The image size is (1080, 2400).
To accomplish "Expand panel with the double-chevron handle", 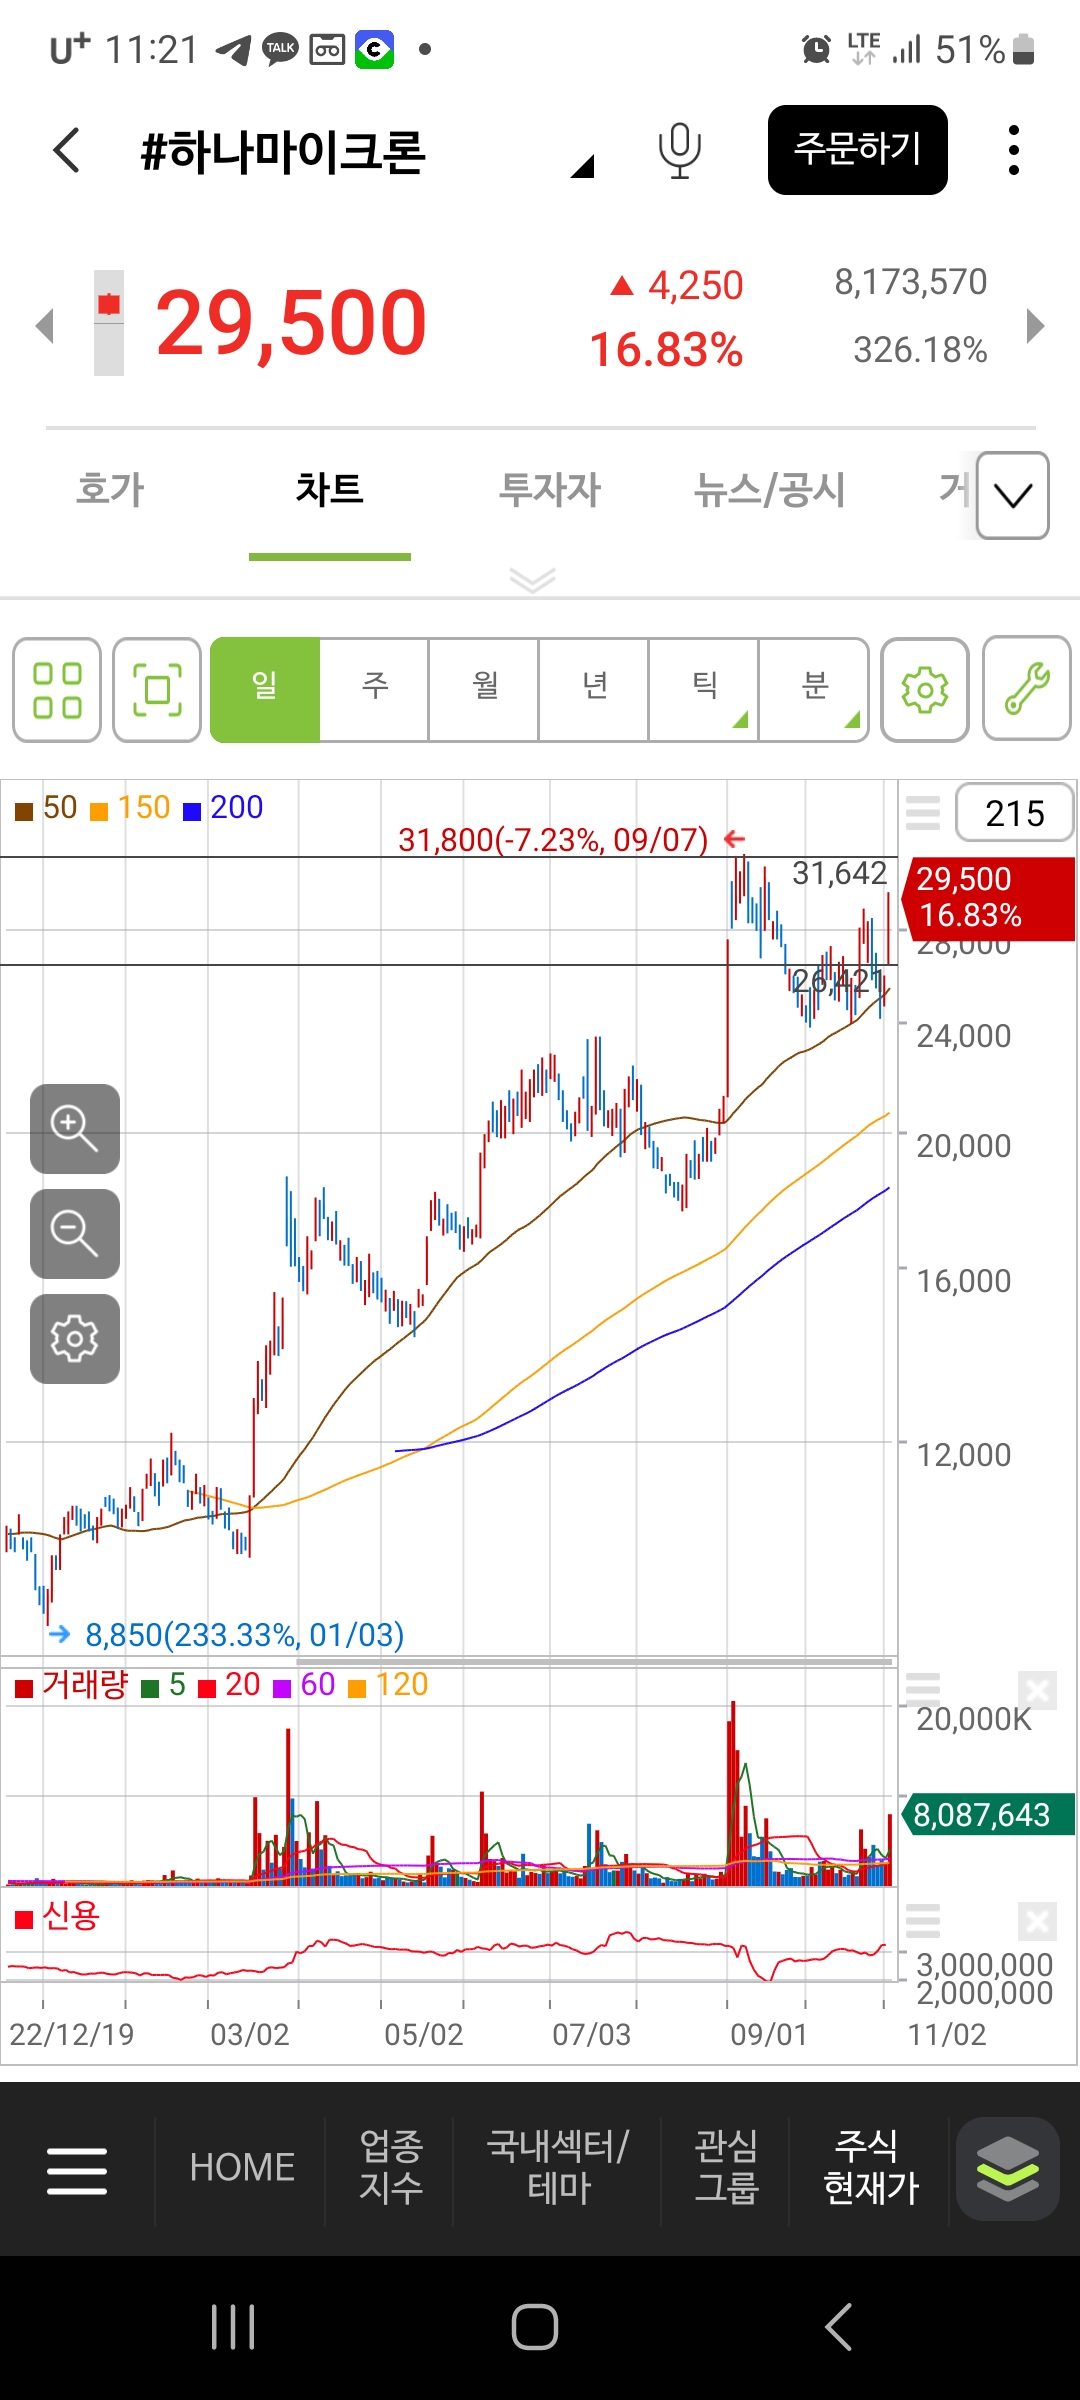I will pos(532,580).
